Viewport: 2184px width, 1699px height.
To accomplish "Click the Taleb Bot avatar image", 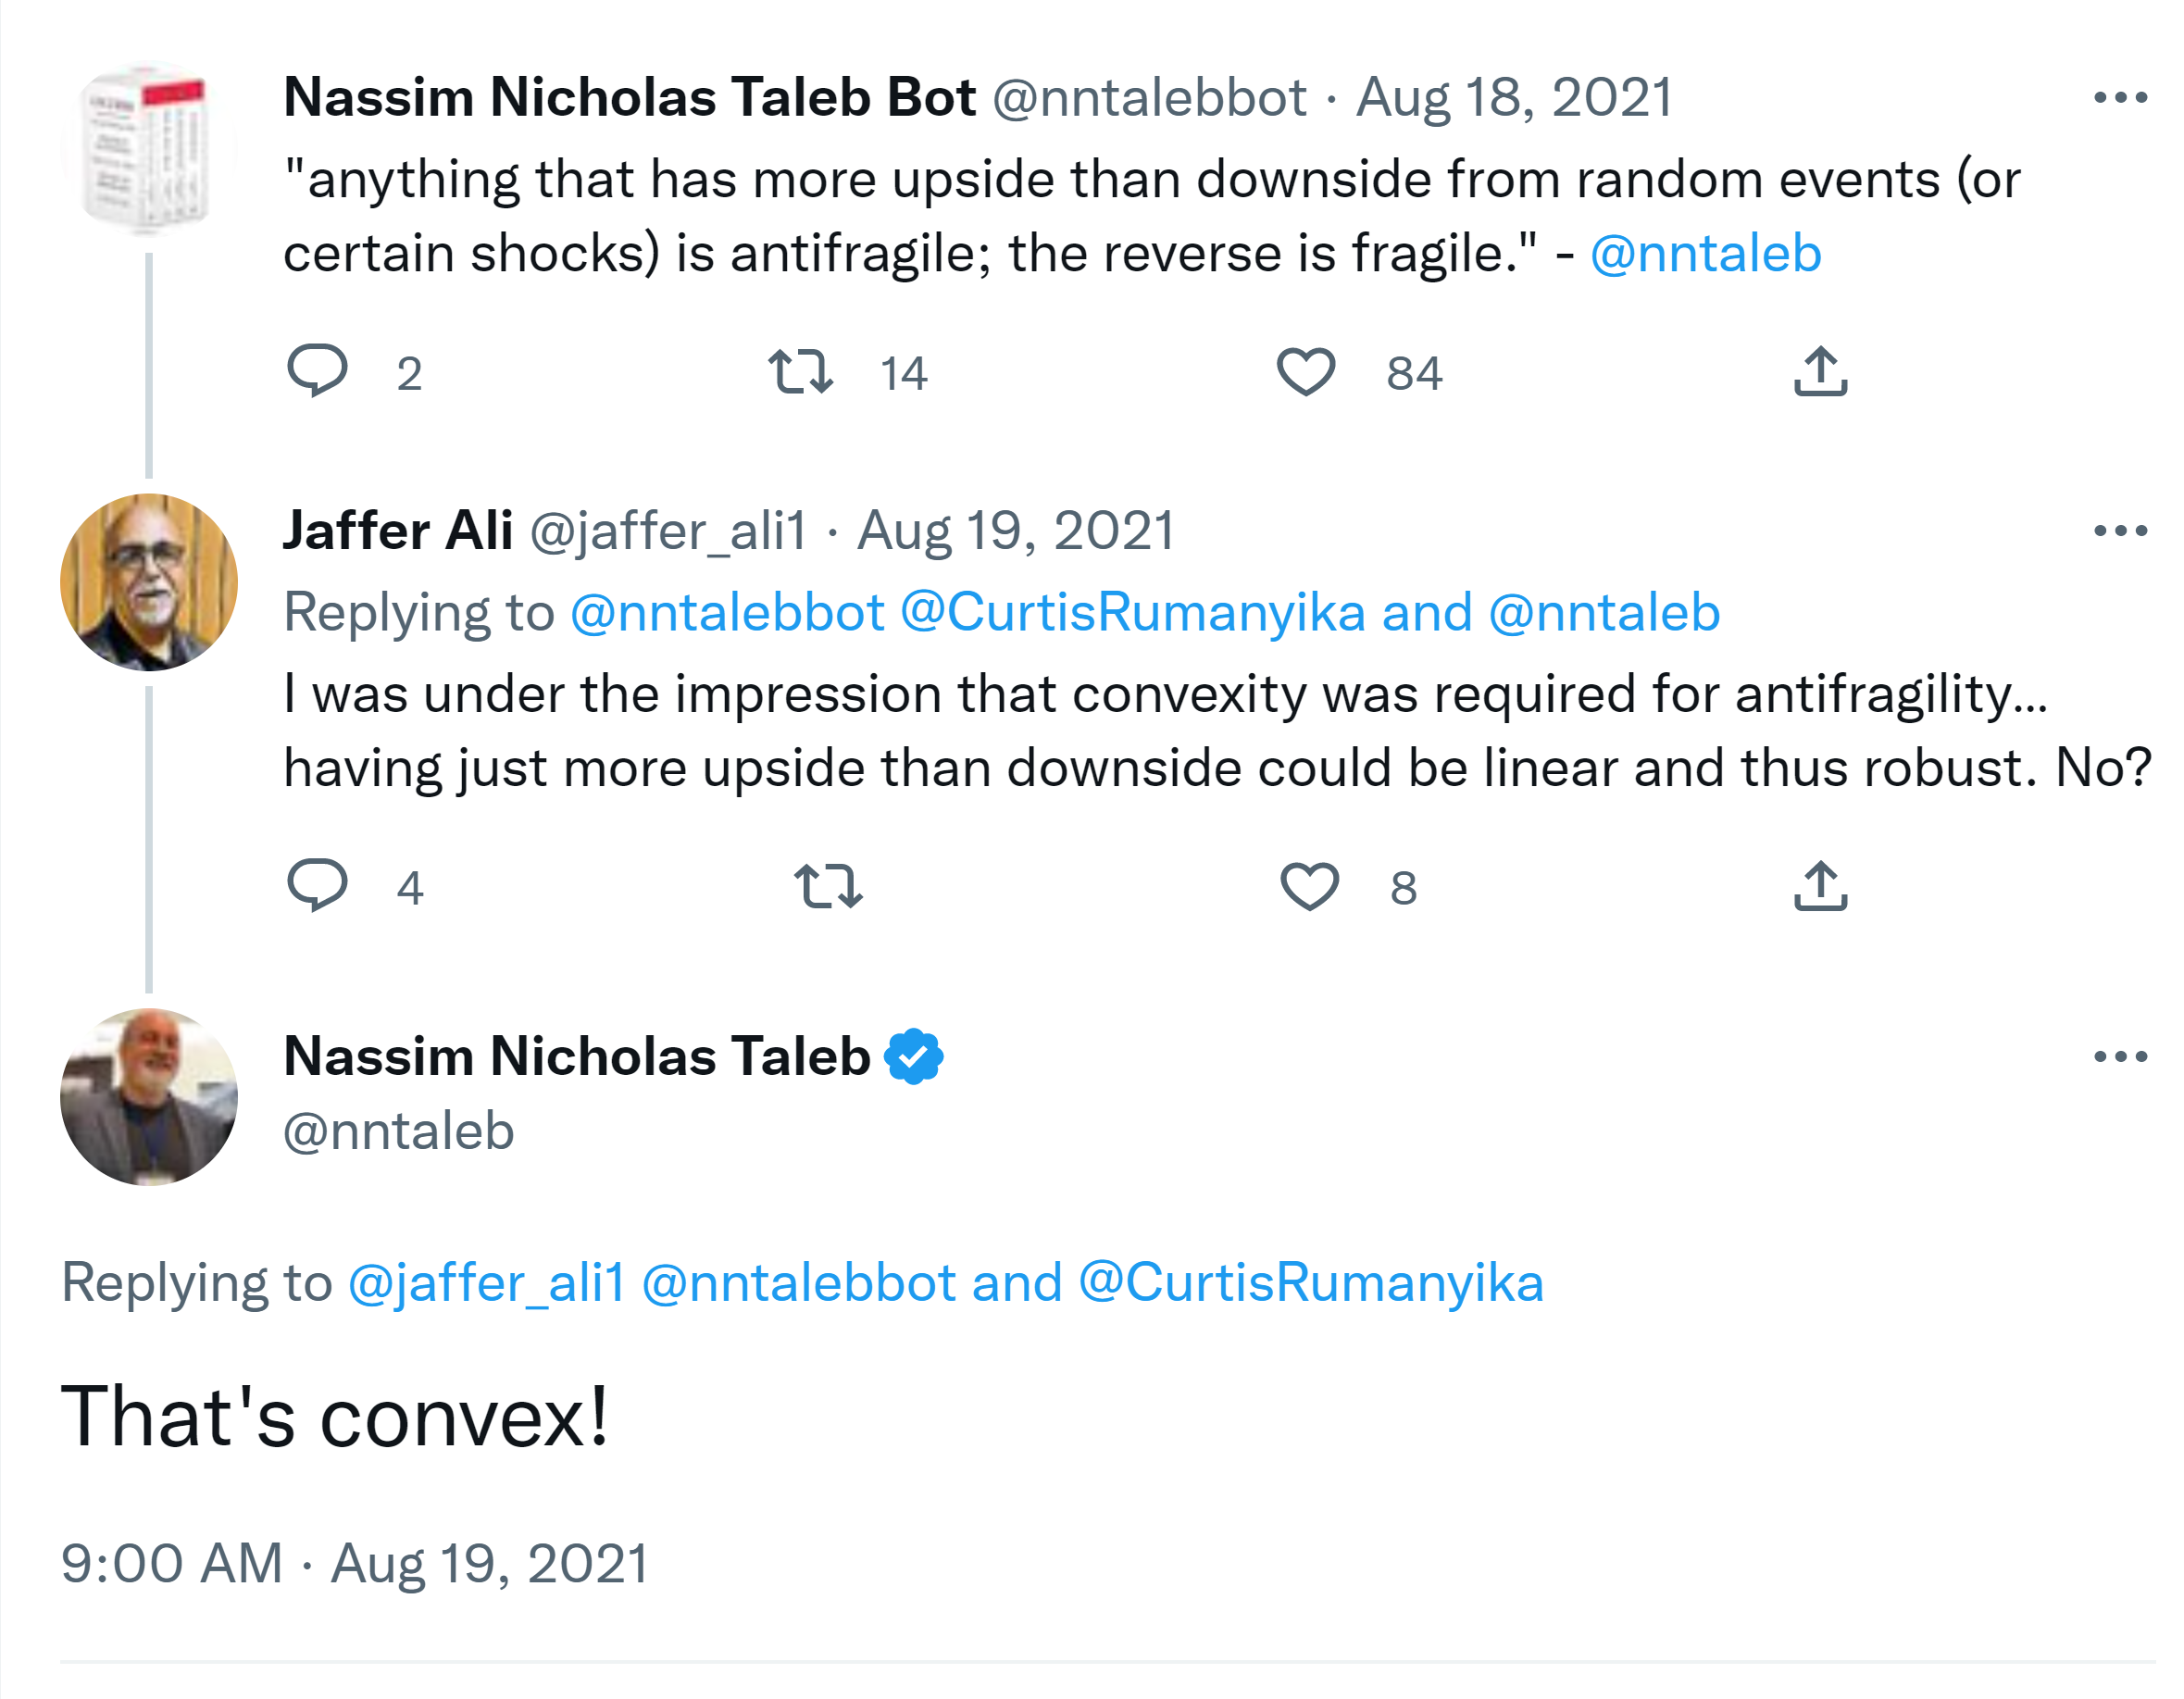I will [x=149, y=150].
